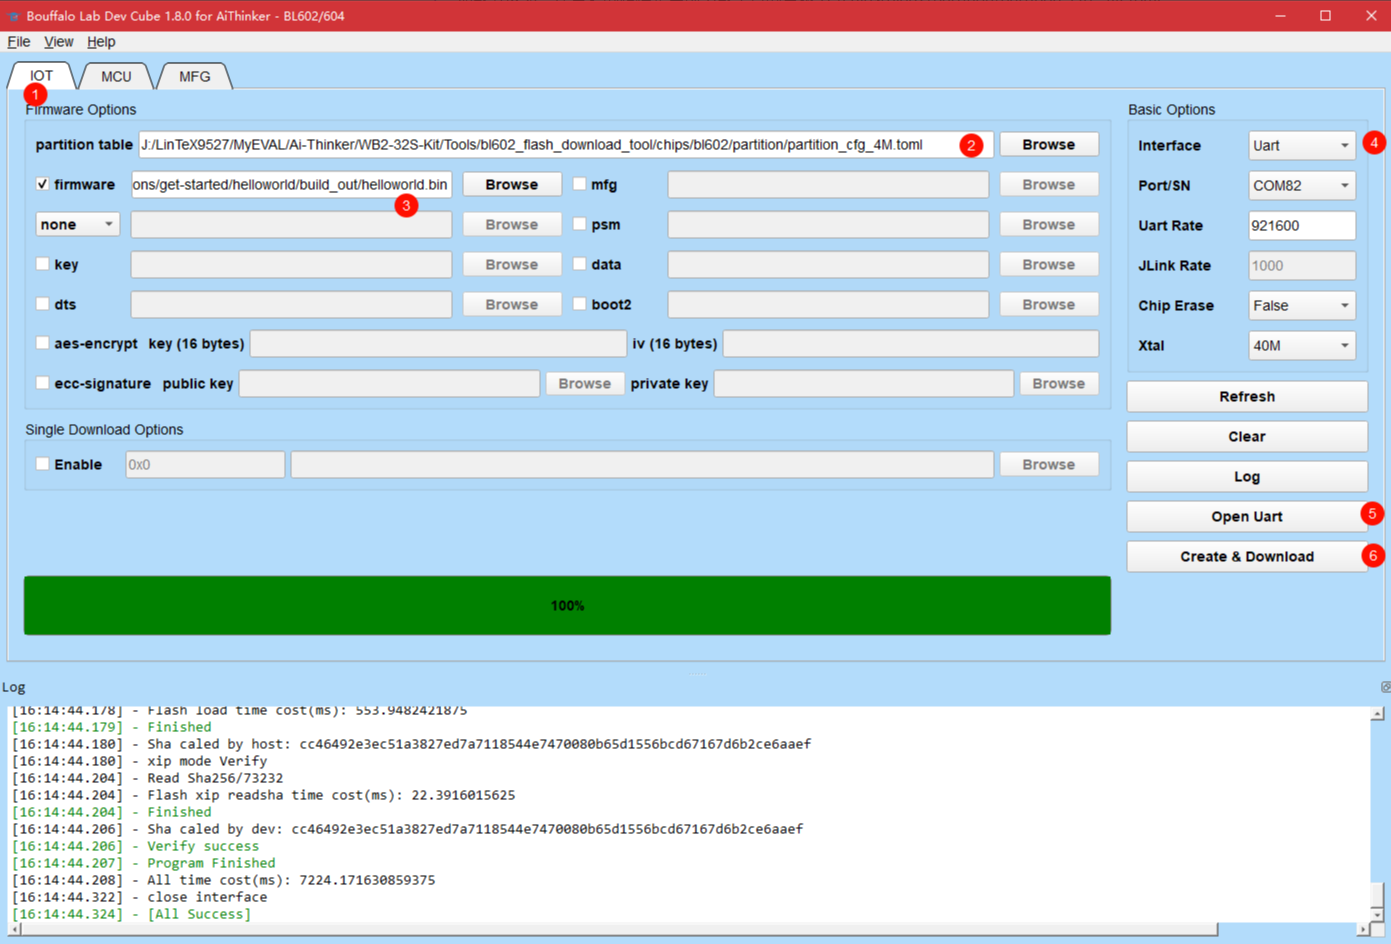Click Create & Download button
Viewport: 1391px width, 944px height.
point(1247,556)
